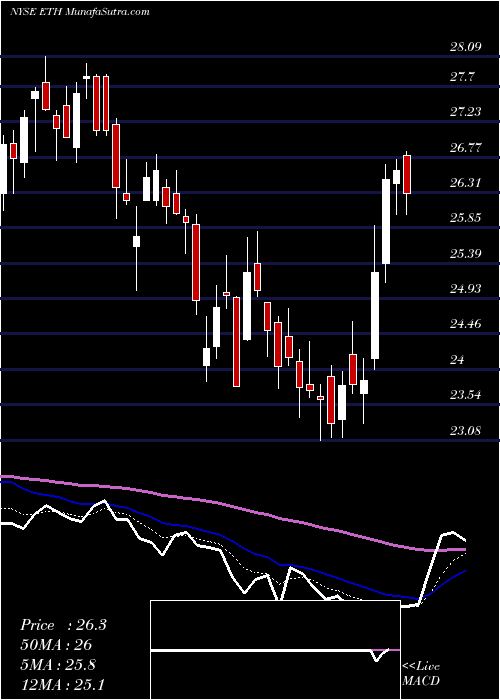Click the 24.93 price axis label

465,289
